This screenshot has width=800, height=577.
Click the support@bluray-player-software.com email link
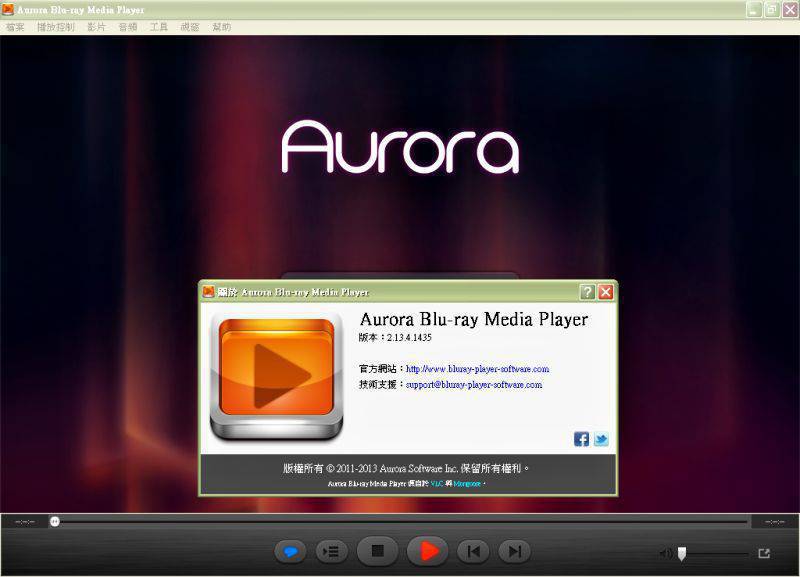(x=474, y=385)
